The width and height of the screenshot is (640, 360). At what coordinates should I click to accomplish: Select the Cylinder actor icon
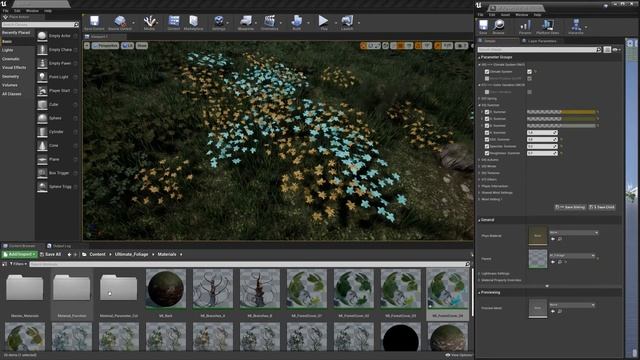(42, 132)
